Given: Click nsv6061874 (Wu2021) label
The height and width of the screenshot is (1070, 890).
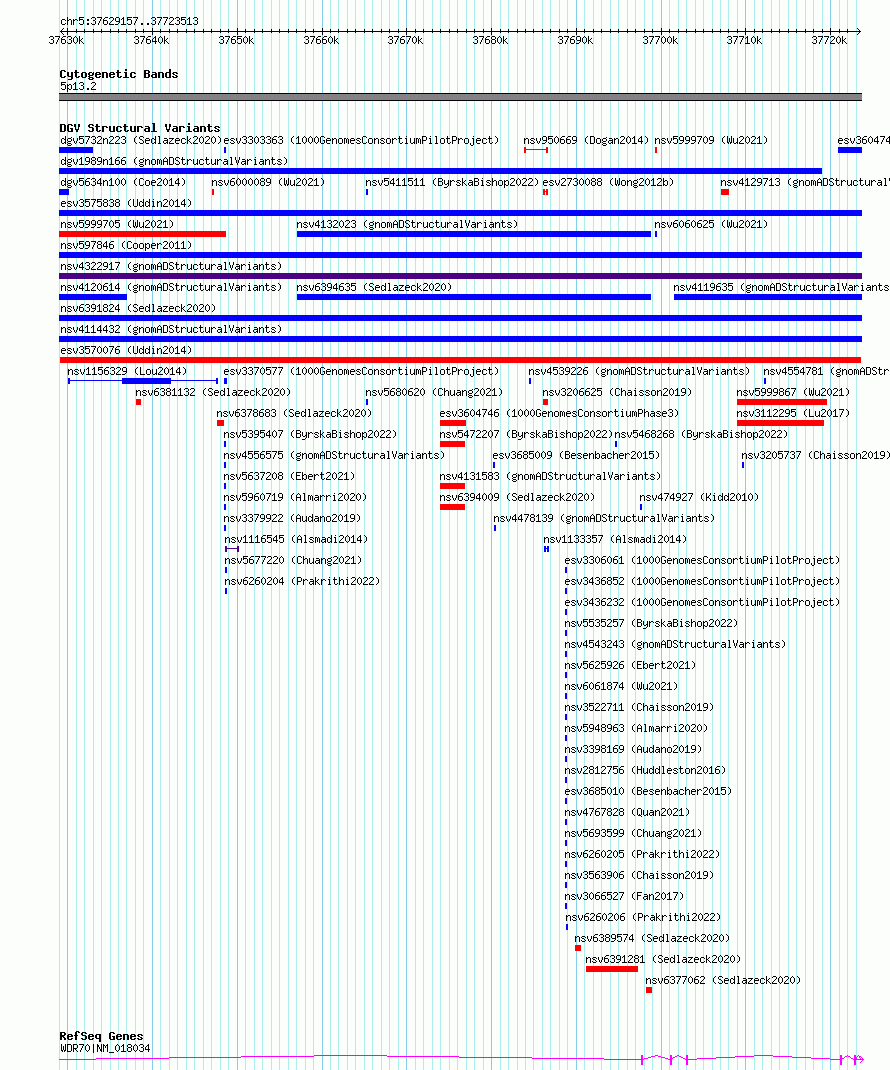Looking at the screenshot, I should 621,686.
